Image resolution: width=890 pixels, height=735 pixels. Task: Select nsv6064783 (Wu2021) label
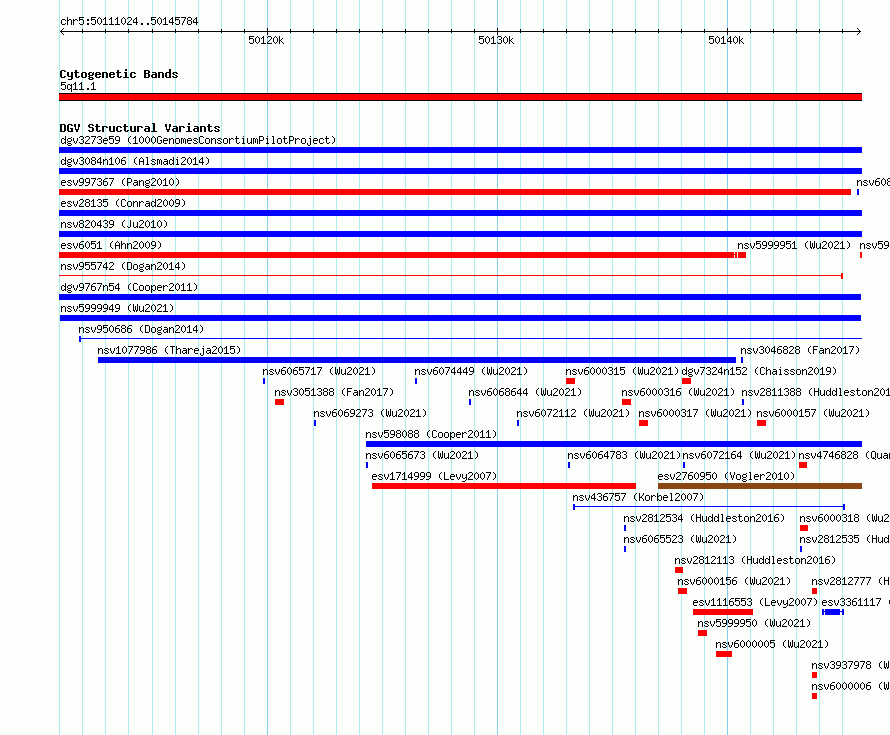click(624, 455)
